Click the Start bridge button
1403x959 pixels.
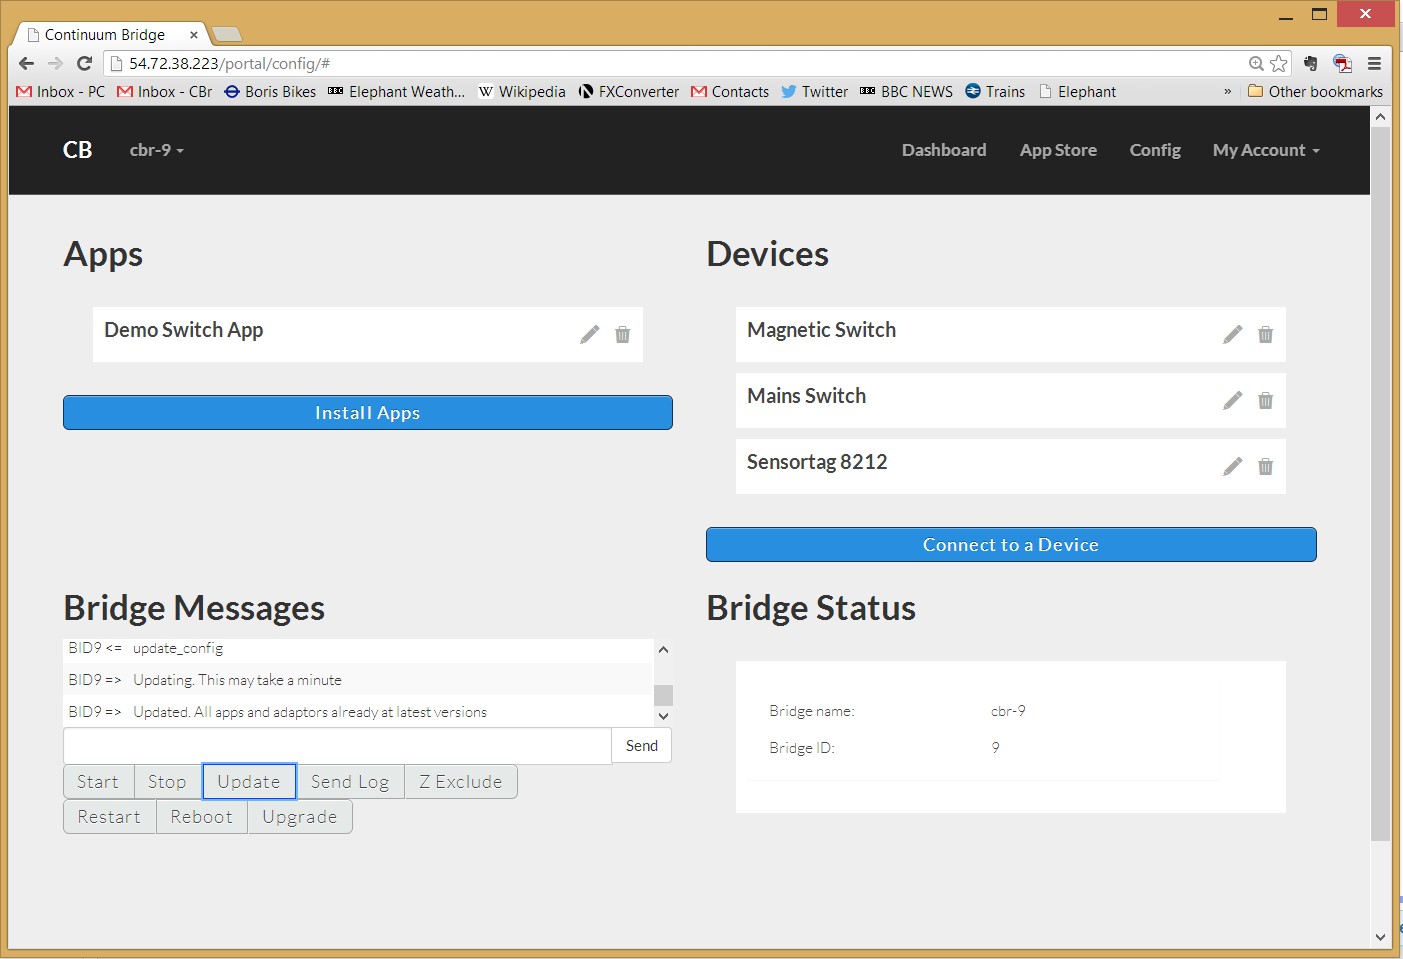point(98,782)
